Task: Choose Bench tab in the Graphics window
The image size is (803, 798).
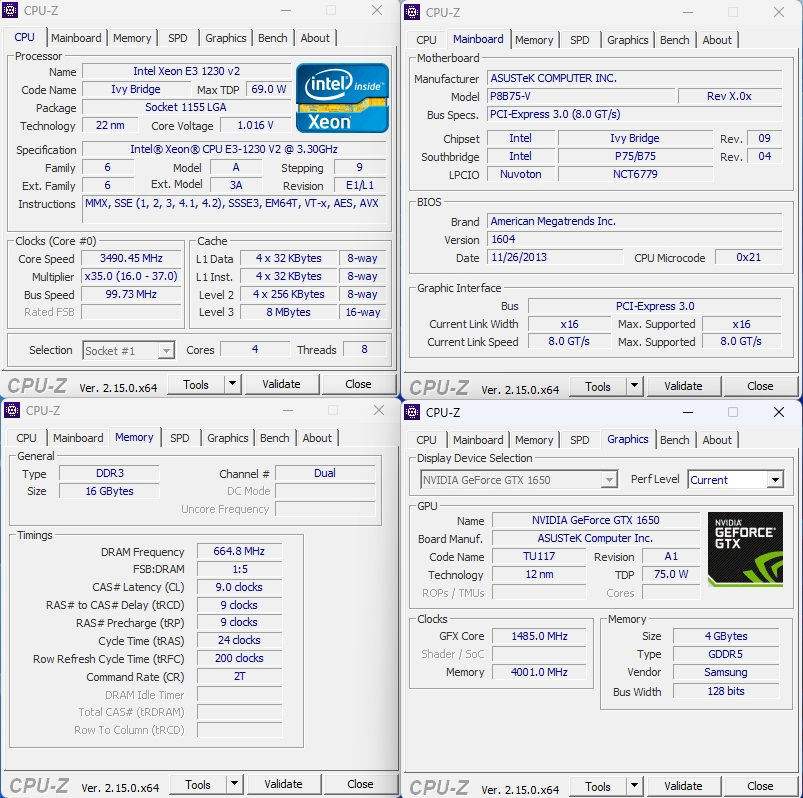Action: tap(674, 440)
